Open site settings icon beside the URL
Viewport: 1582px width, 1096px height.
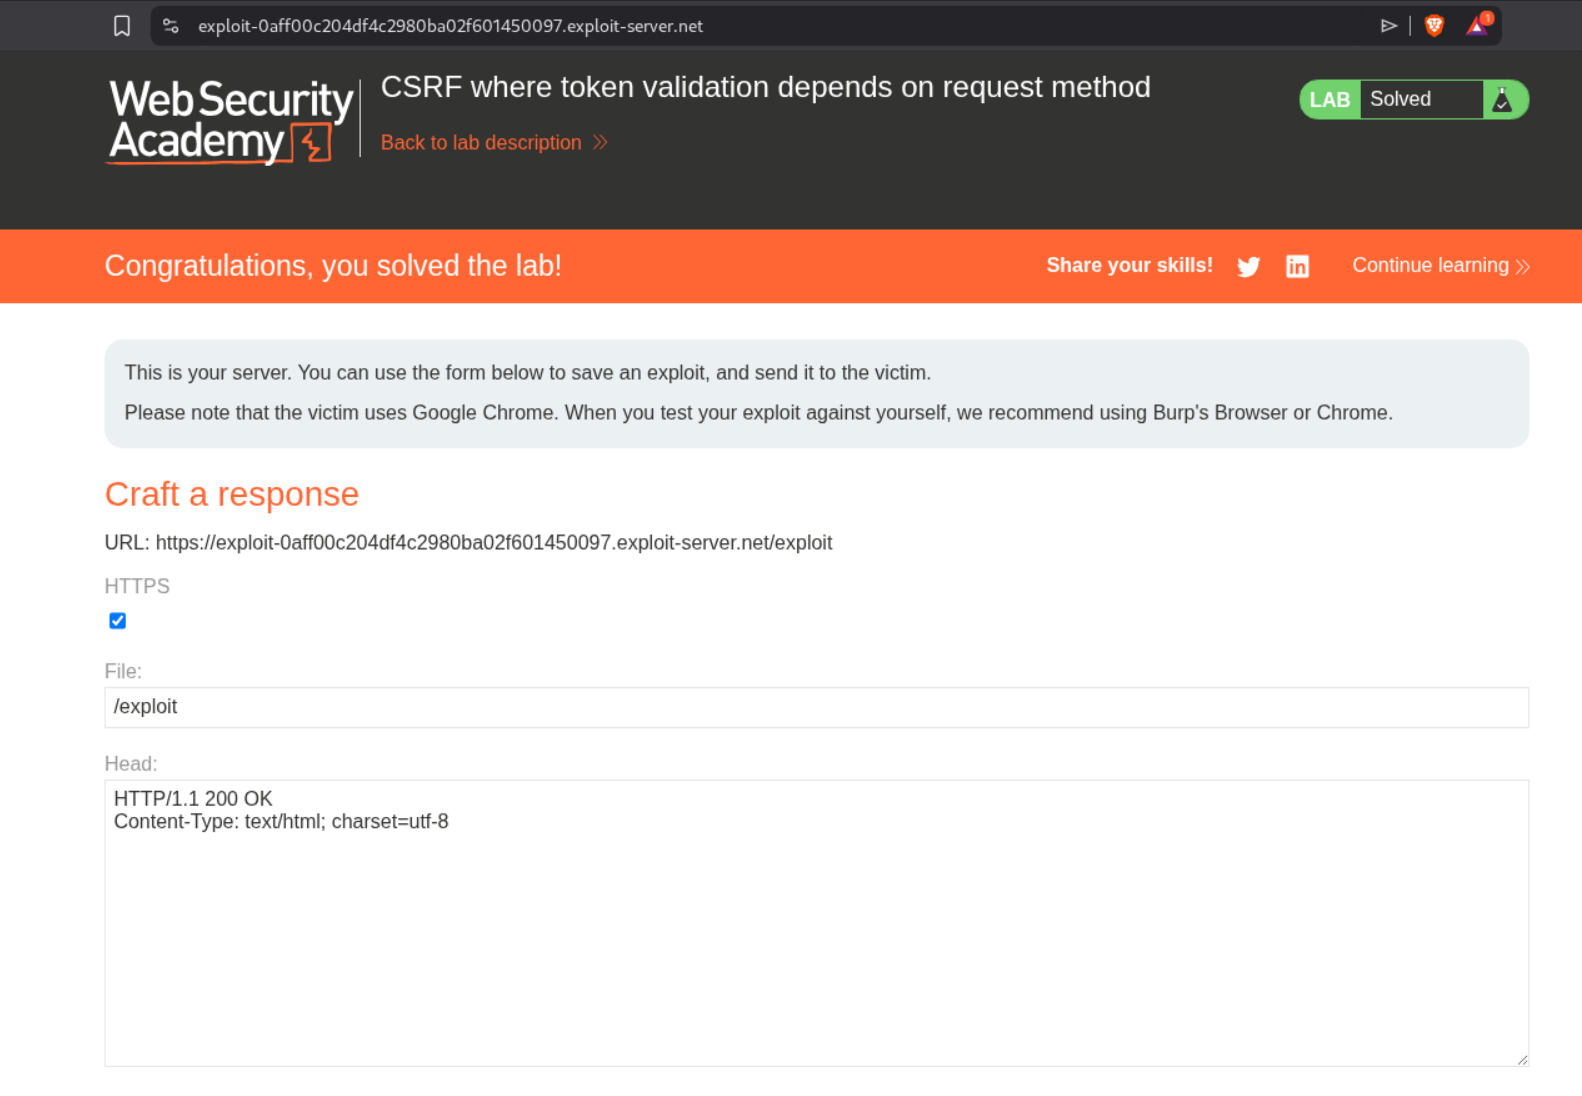click(x=171, y=26)
